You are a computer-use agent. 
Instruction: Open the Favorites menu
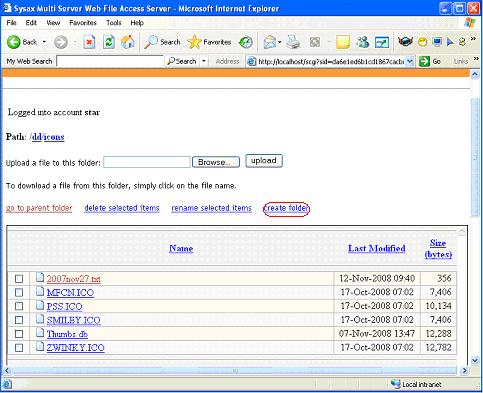point(83,23)
